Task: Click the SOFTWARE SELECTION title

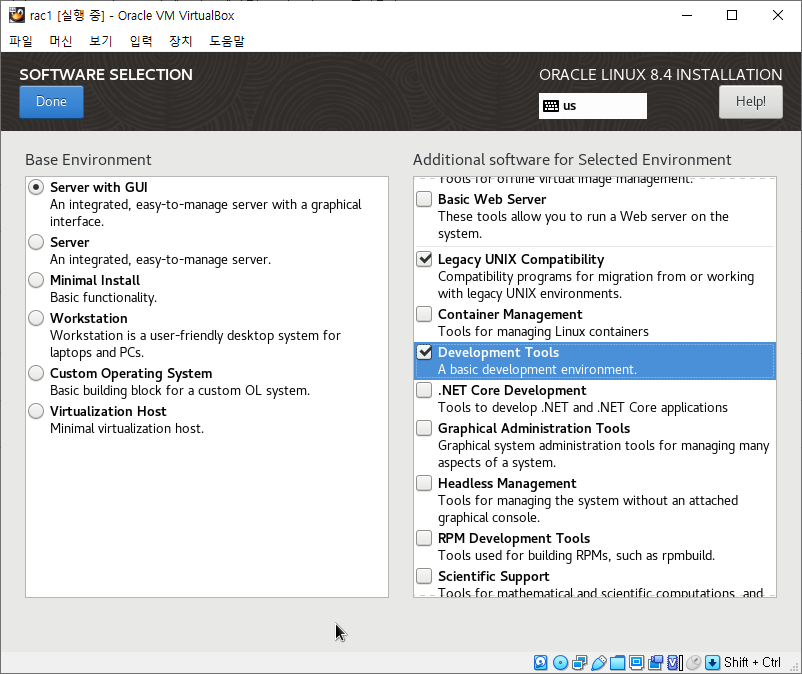Action: 106,75
